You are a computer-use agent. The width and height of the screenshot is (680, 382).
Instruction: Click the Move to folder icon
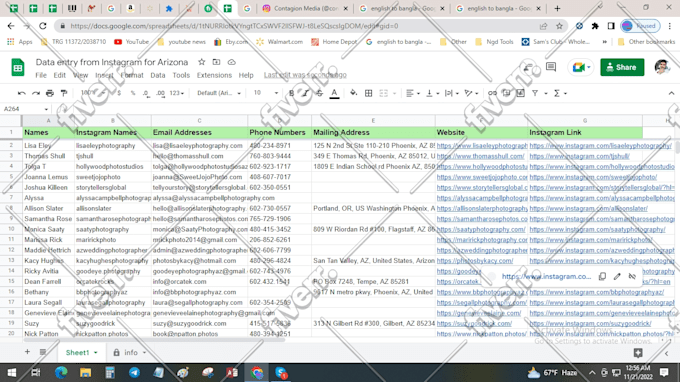point(216,62)
